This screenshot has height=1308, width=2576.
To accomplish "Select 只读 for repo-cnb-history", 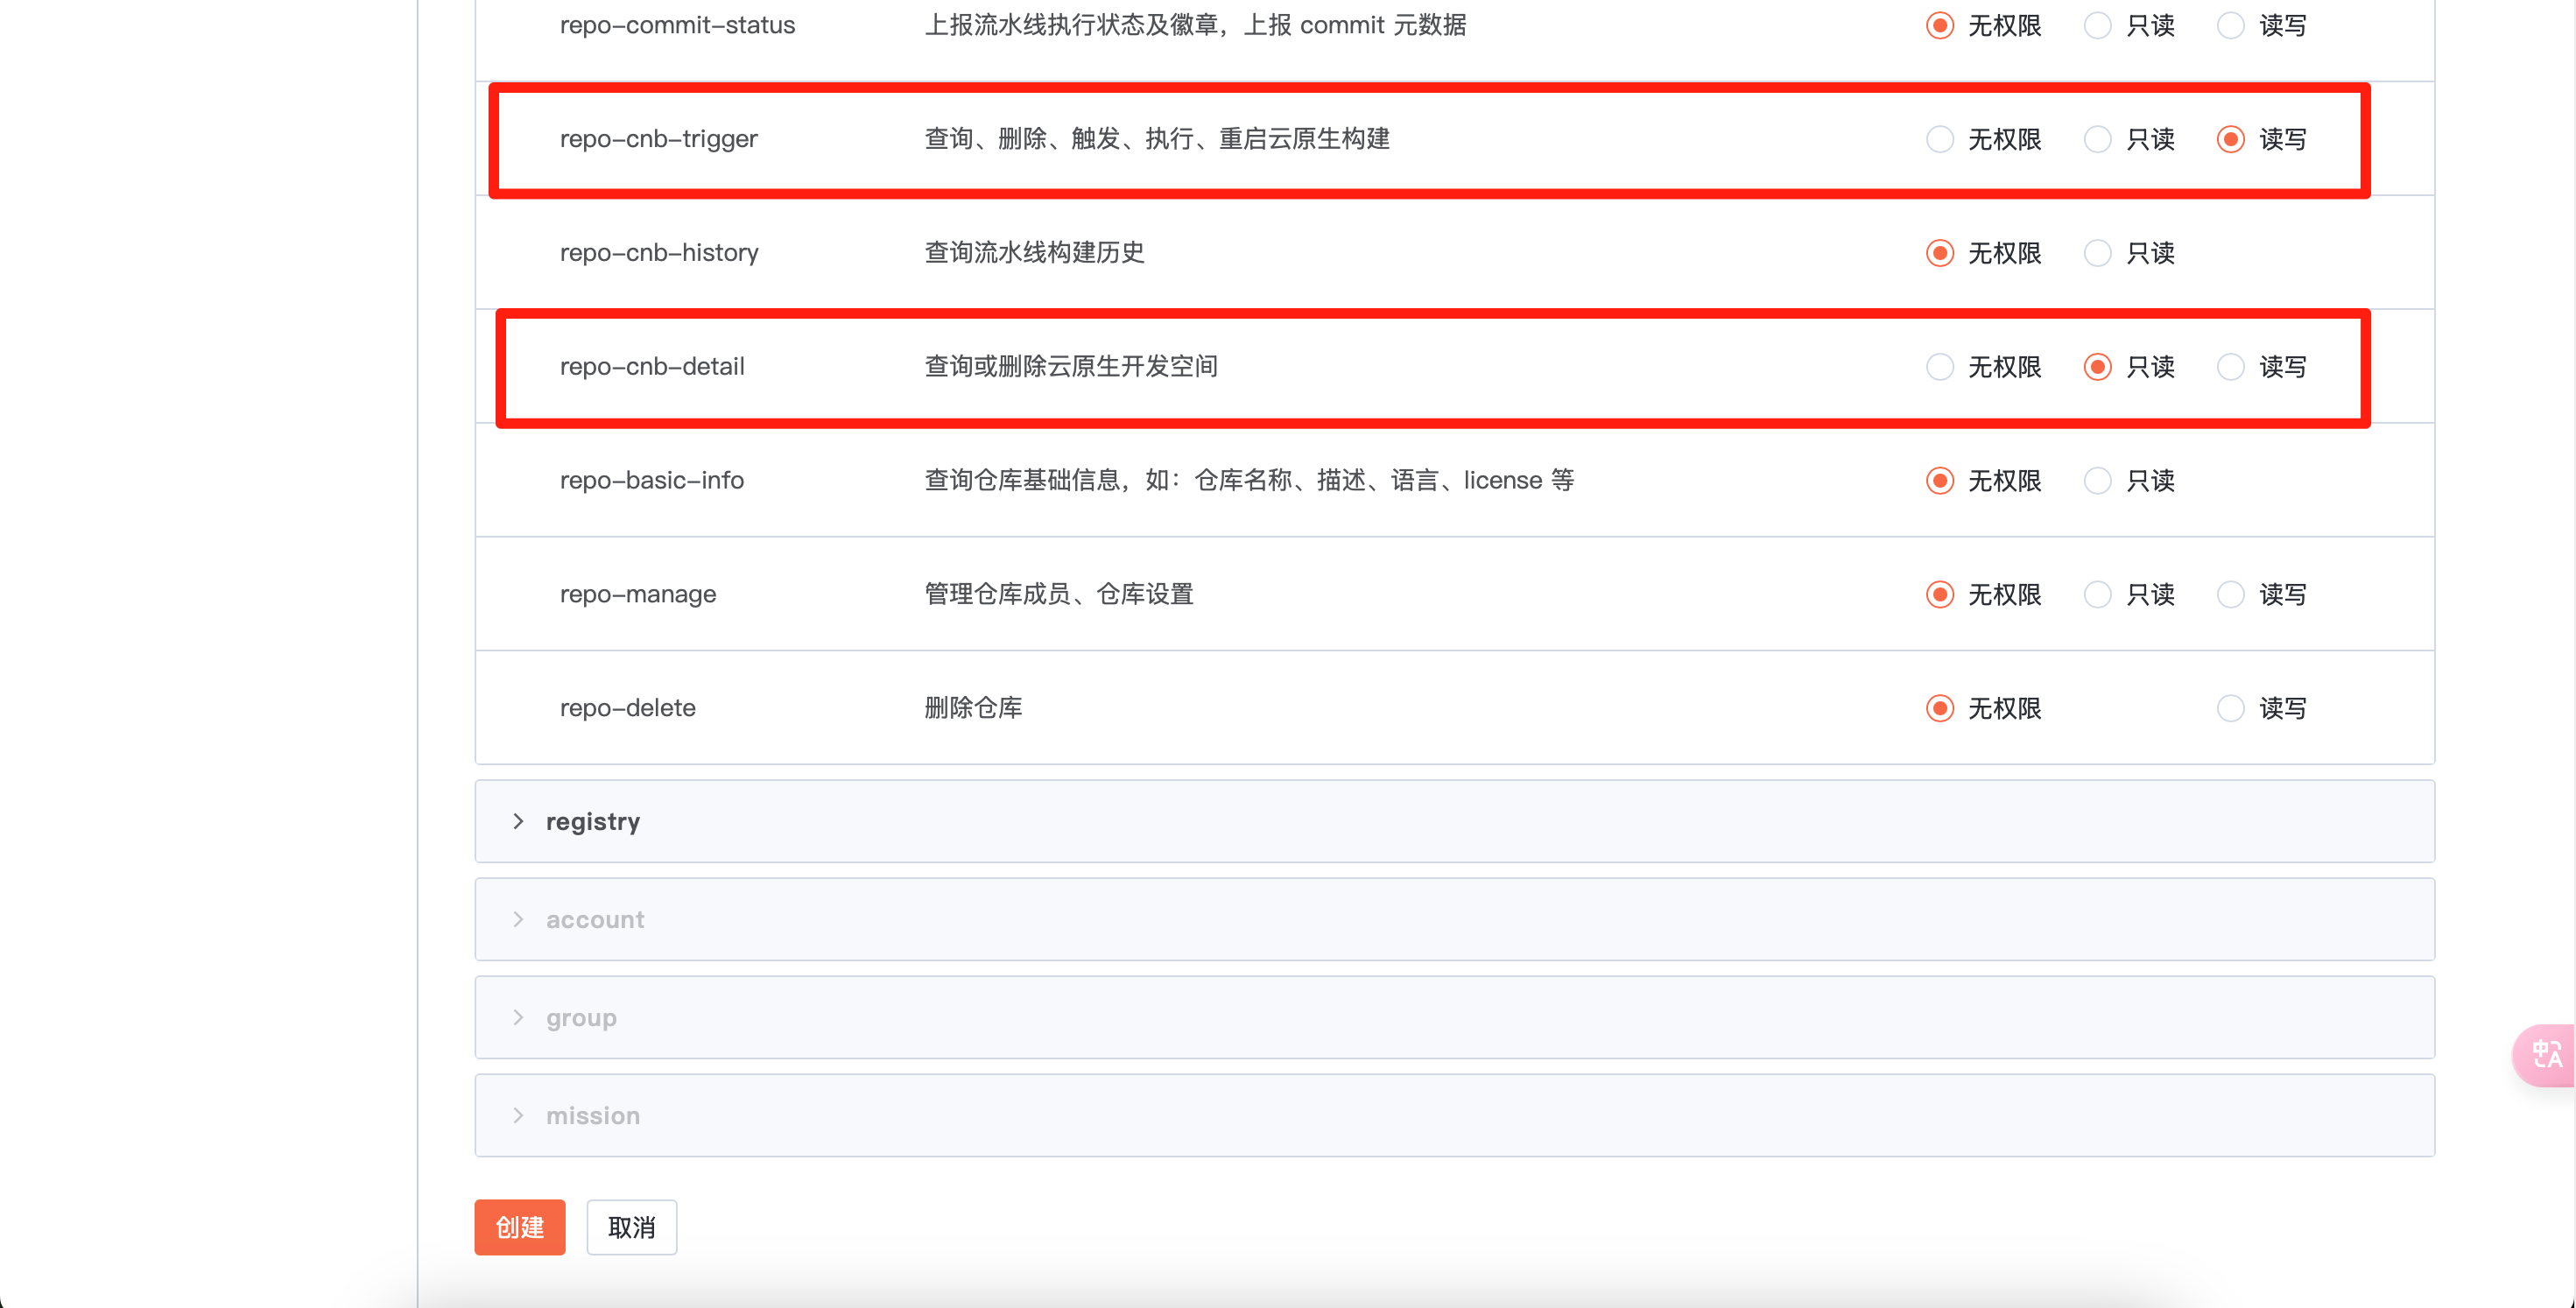I will (x=2097, y=253).
